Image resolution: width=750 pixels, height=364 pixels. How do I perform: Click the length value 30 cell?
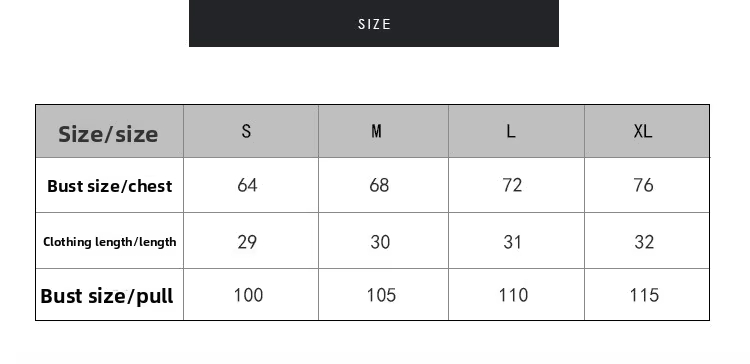tap(383, 241)
